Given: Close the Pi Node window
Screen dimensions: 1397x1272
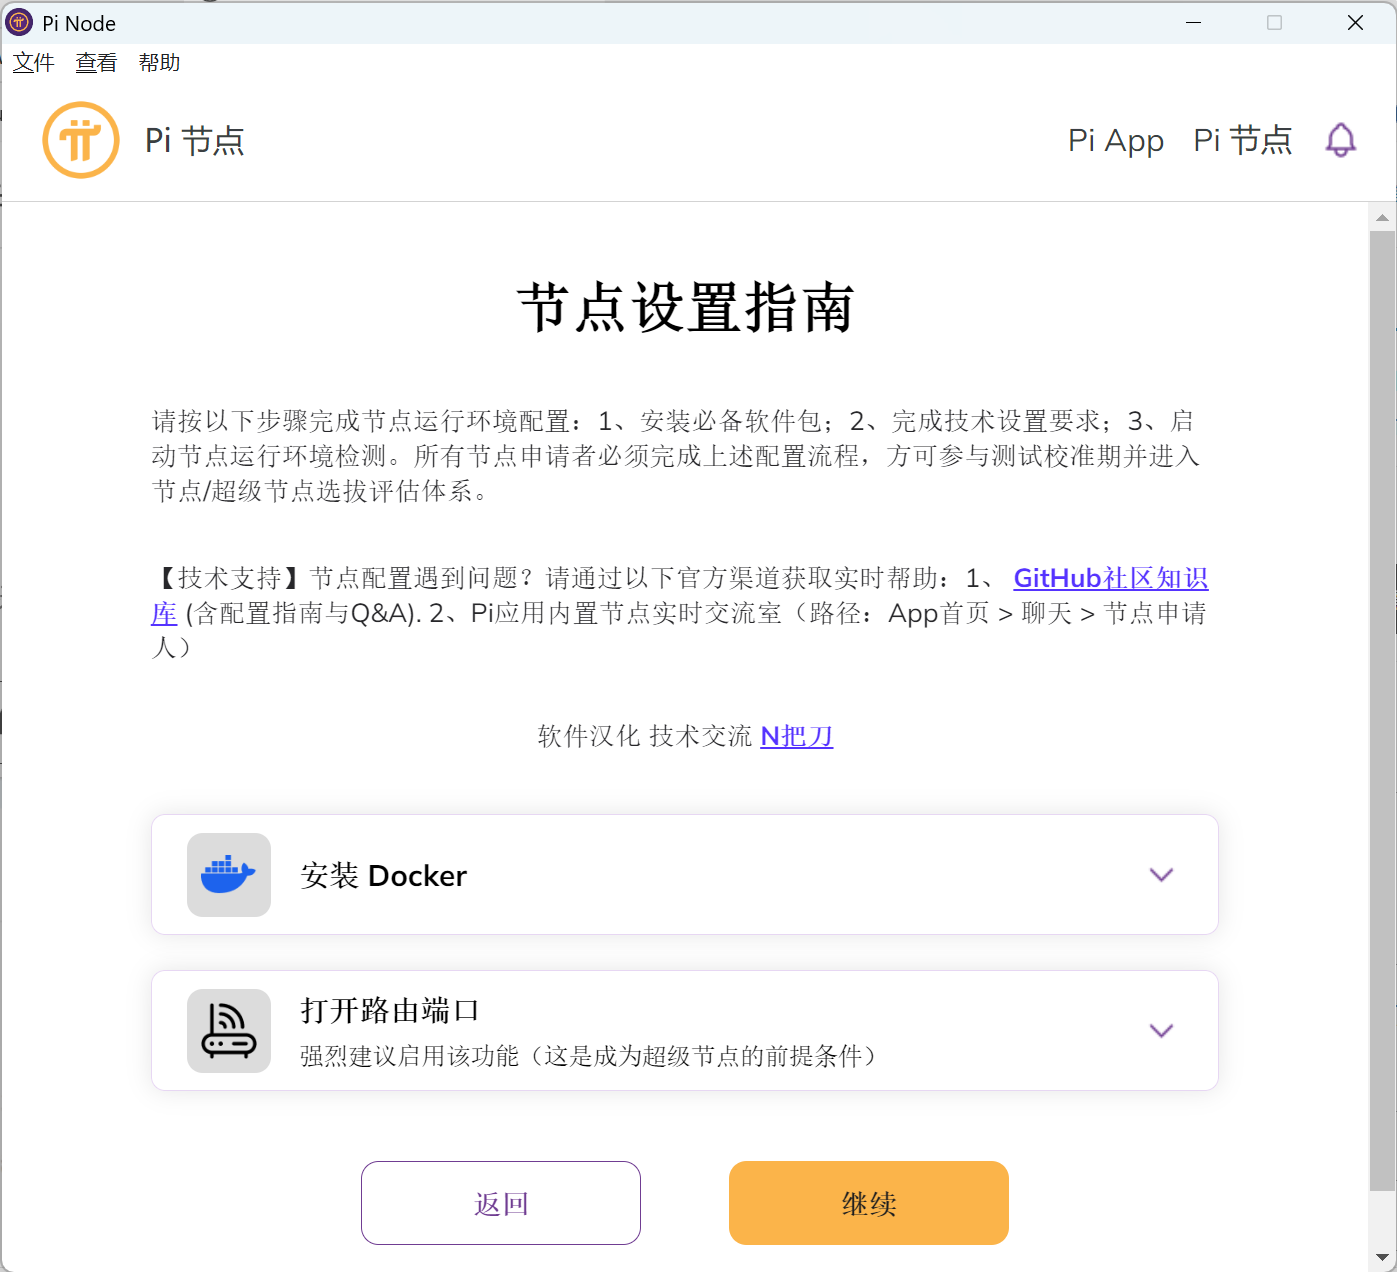Looking at the screenshot, I should (1355, 22).
